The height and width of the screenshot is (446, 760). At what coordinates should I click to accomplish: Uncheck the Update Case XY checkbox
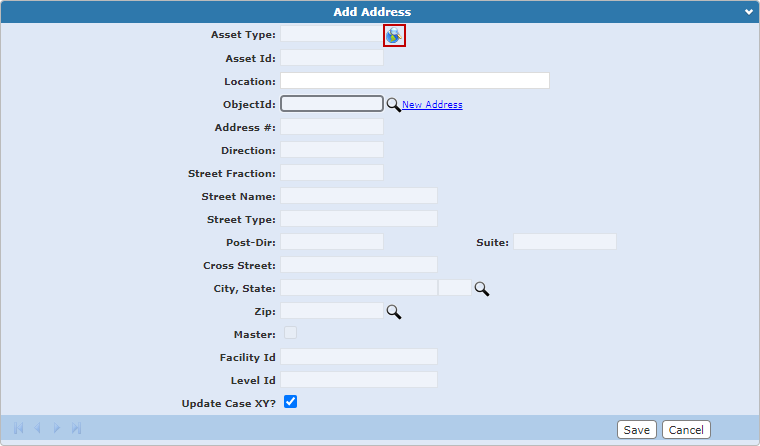point(291,402)
